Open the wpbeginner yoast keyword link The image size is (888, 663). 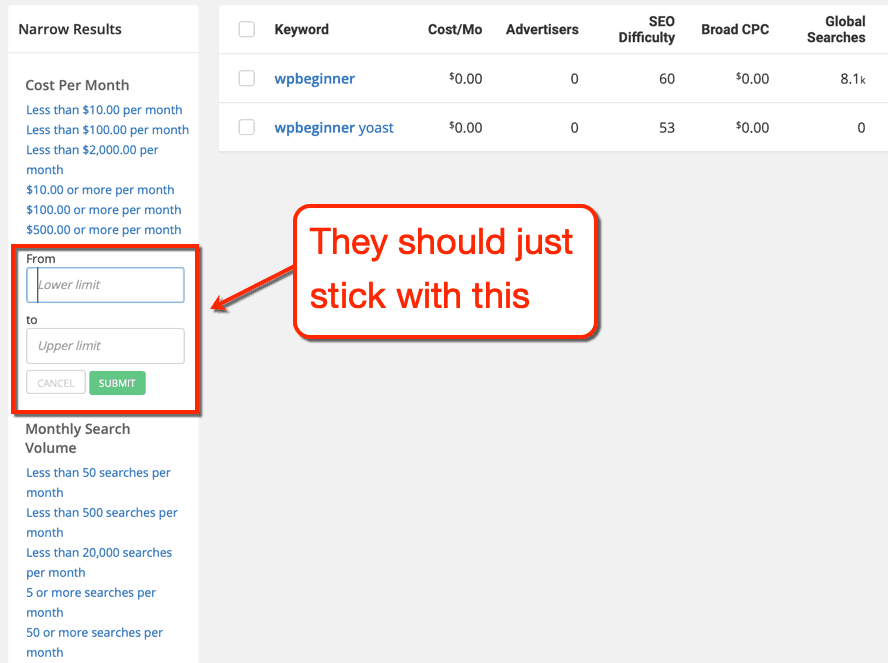tap(334, 128)
